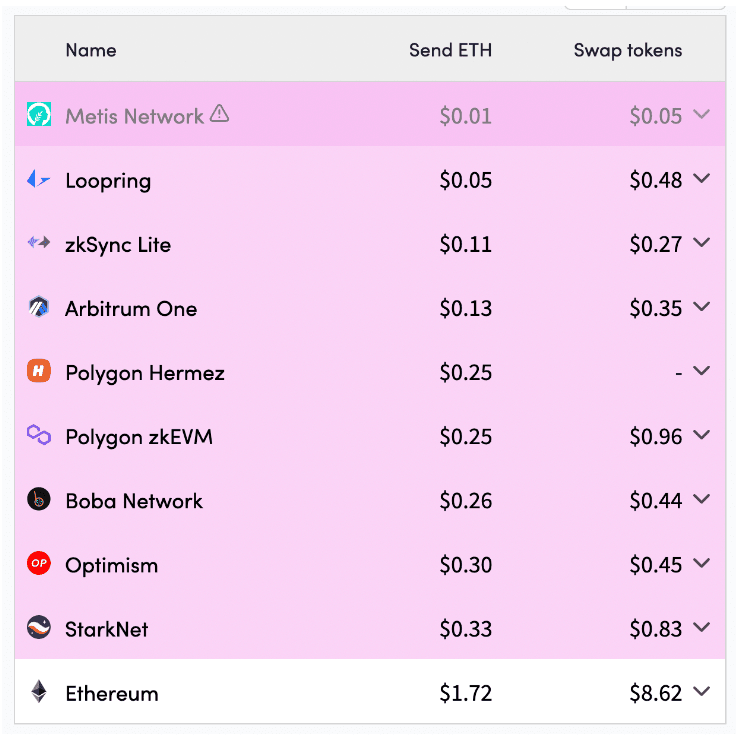This screenshot has height=736, width=736.
Task: Click the Boba Network logo icon
Action: coord(38,500)
